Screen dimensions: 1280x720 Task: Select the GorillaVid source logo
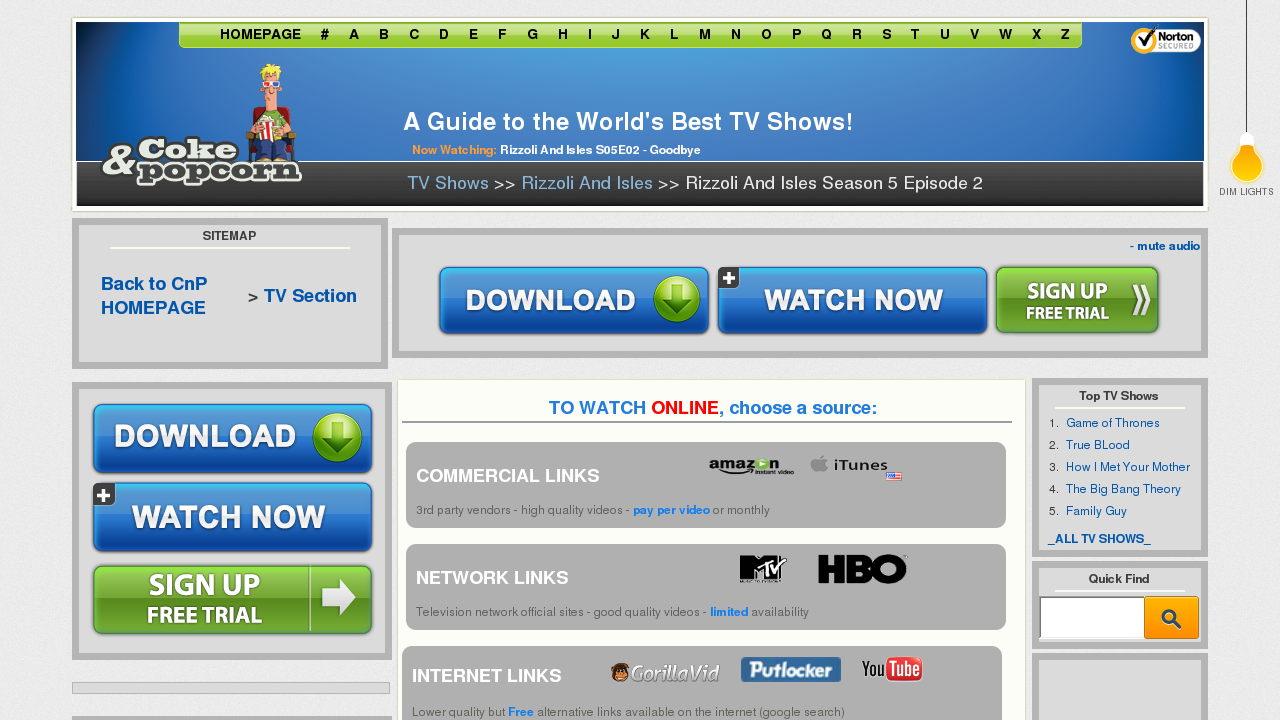(x=665, y=673)
